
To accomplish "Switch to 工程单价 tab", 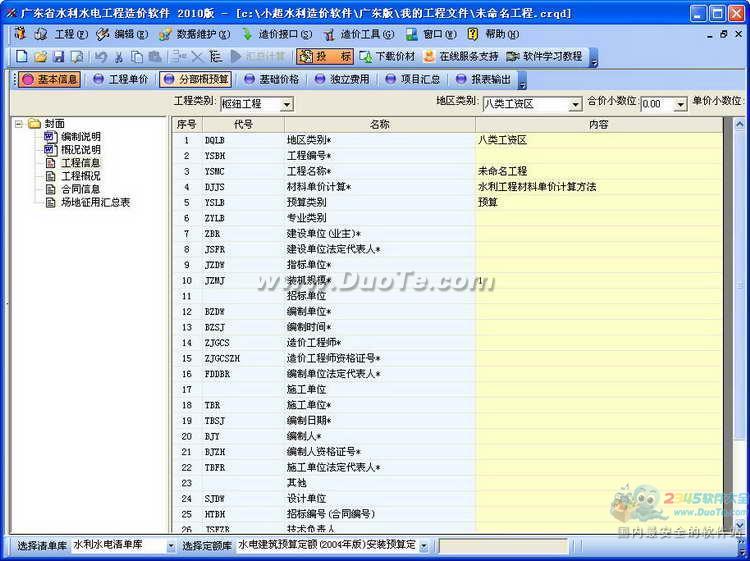I will tap(121, 79).
